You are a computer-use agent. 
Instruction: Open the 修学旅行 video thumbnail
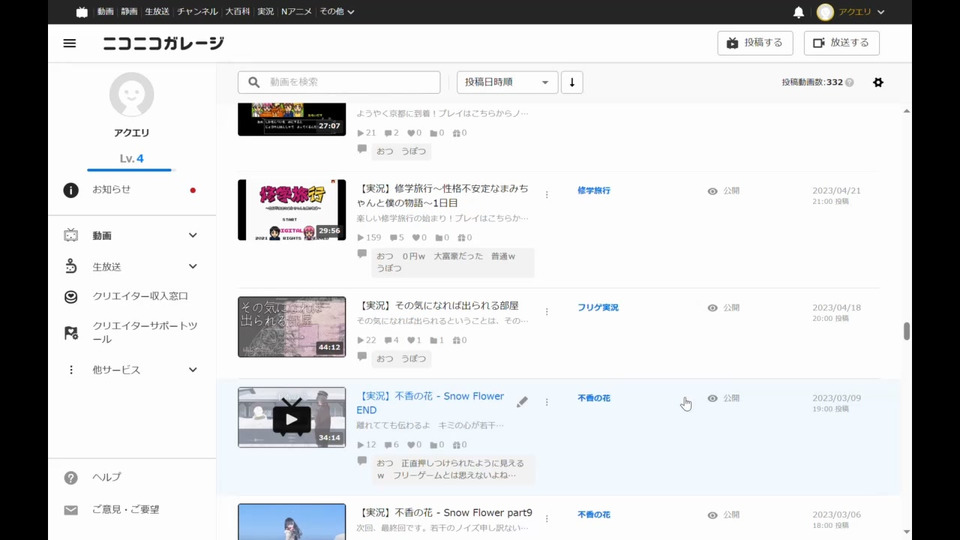coord(291,210)
